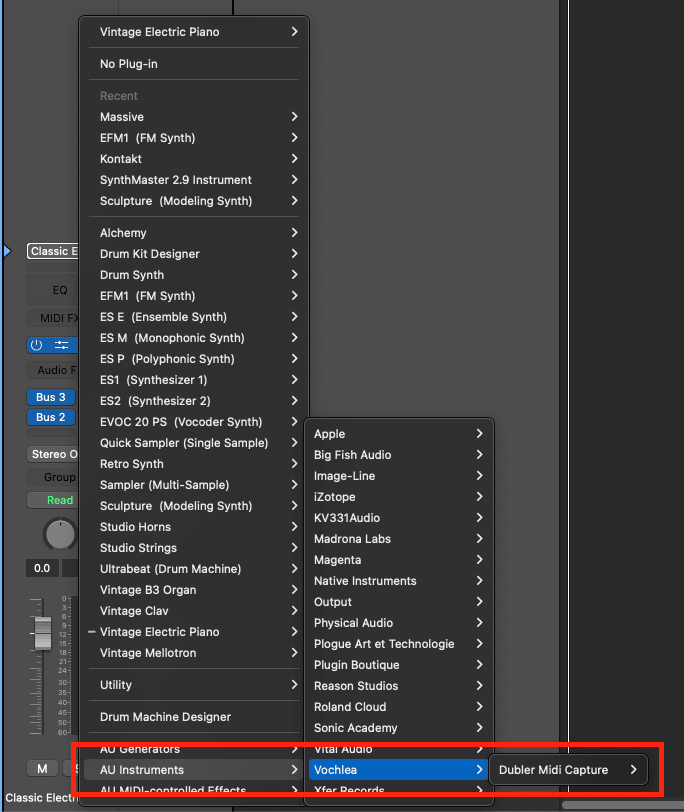Mute the track with the M button
684x812 pixels.
[42, 767]
